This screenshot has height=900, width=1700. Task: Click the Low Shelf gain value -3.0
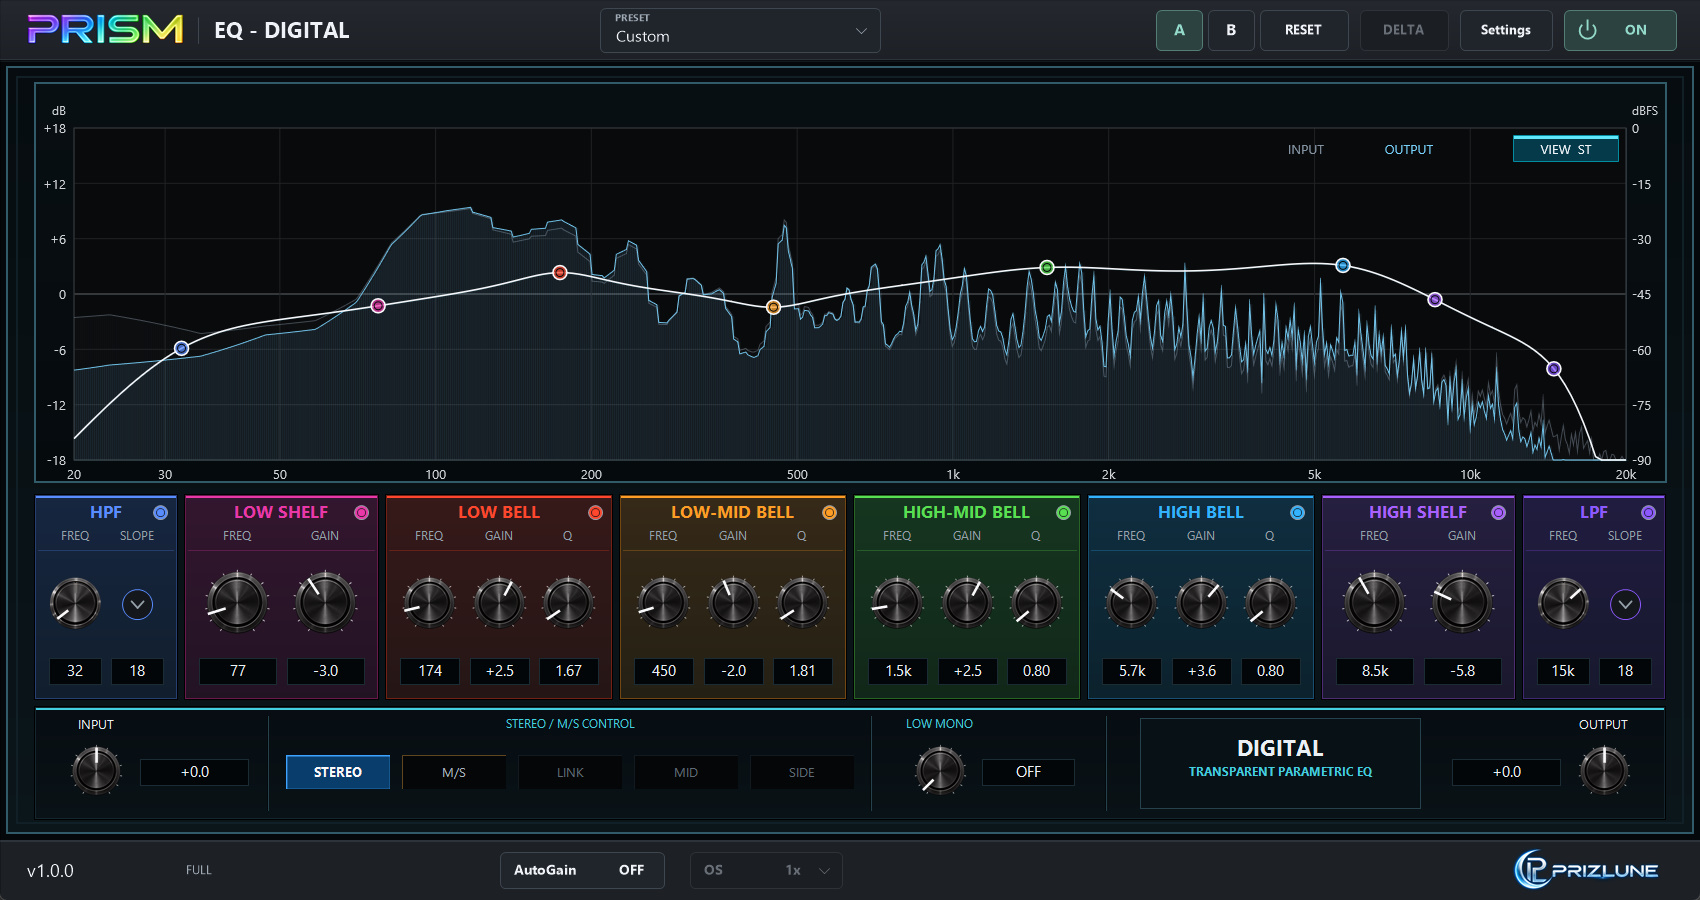click(x=326, y=671)
